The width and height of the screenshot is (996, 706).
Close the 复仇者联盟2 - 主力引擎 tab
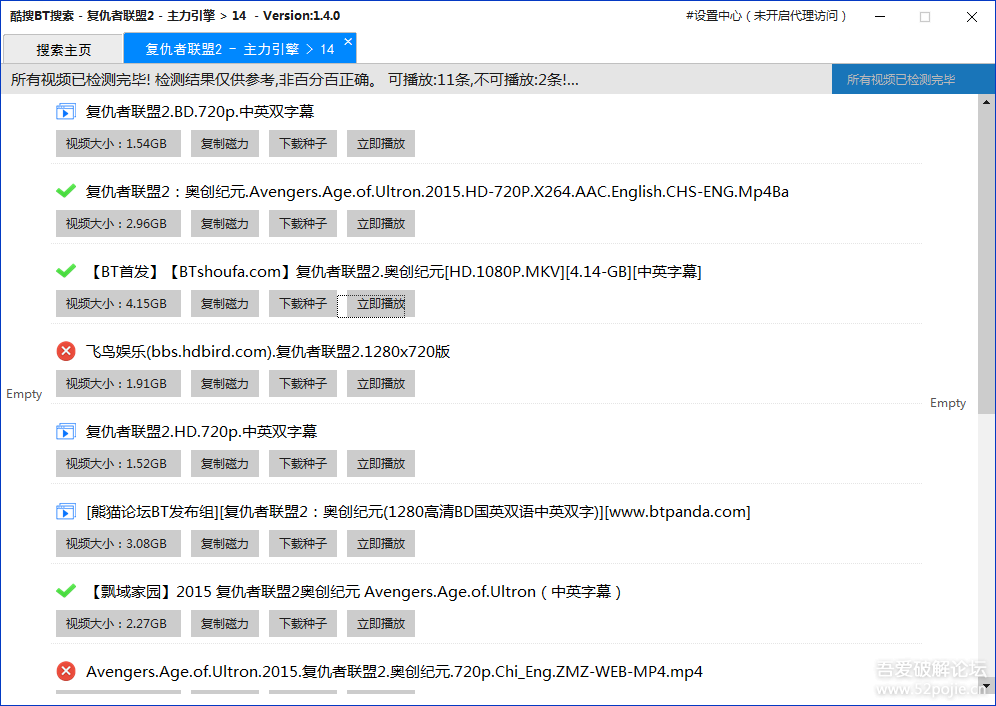click(x=348, y=42)
